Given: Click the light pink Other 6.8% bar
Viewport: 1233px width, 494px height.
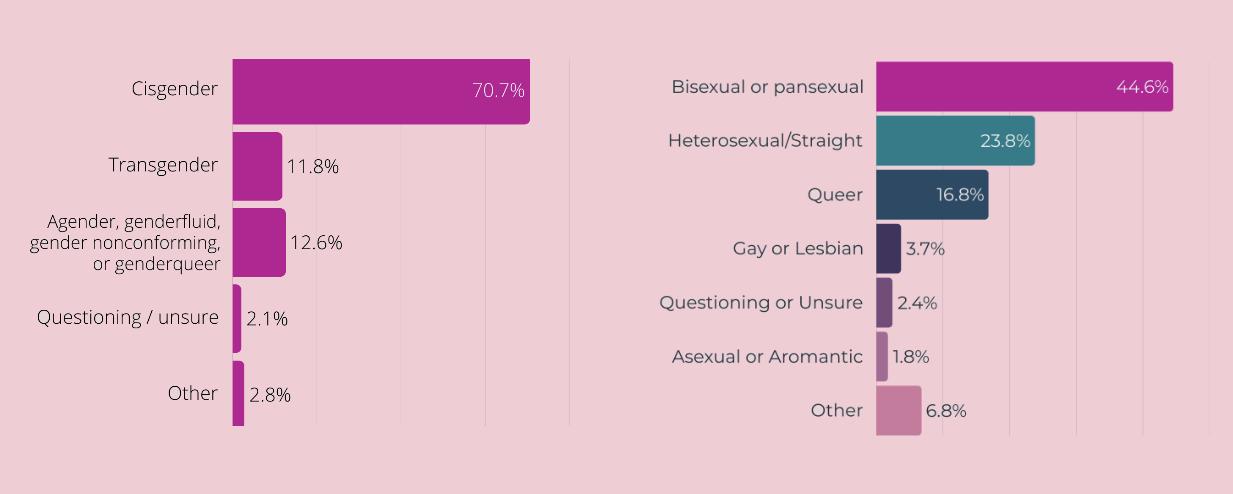Looking at the screenshot, I should click(x=898, y=411).
